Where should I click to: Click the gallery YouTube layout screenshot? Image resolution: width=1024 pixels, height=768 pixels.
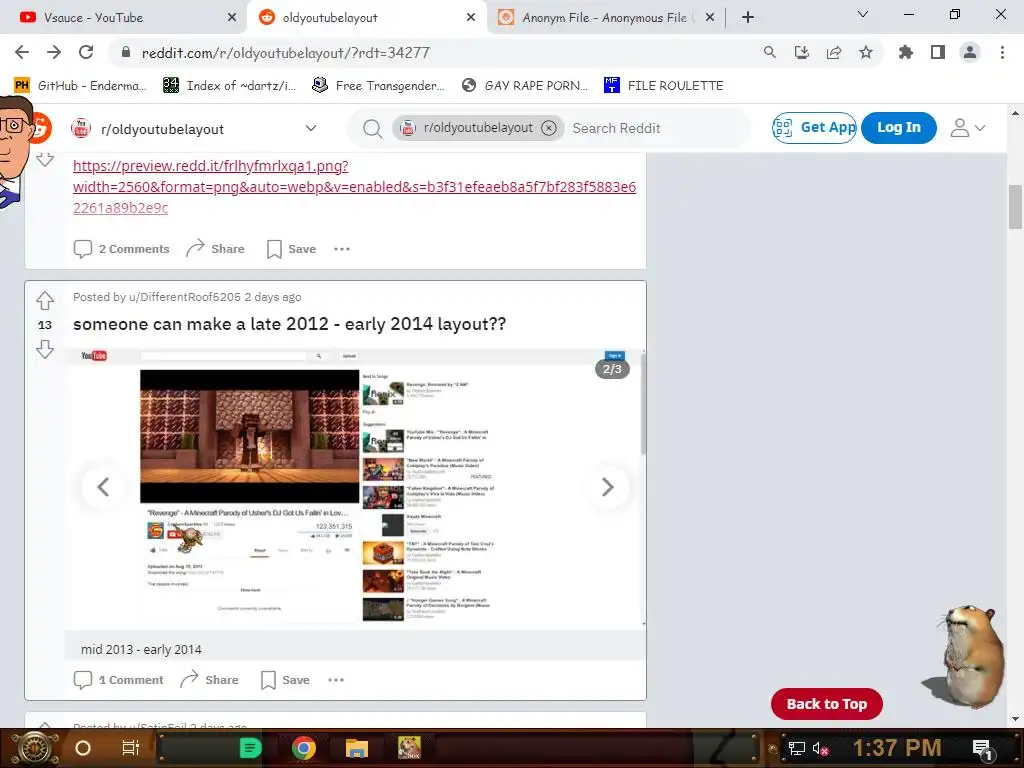[x=355, y=490]
